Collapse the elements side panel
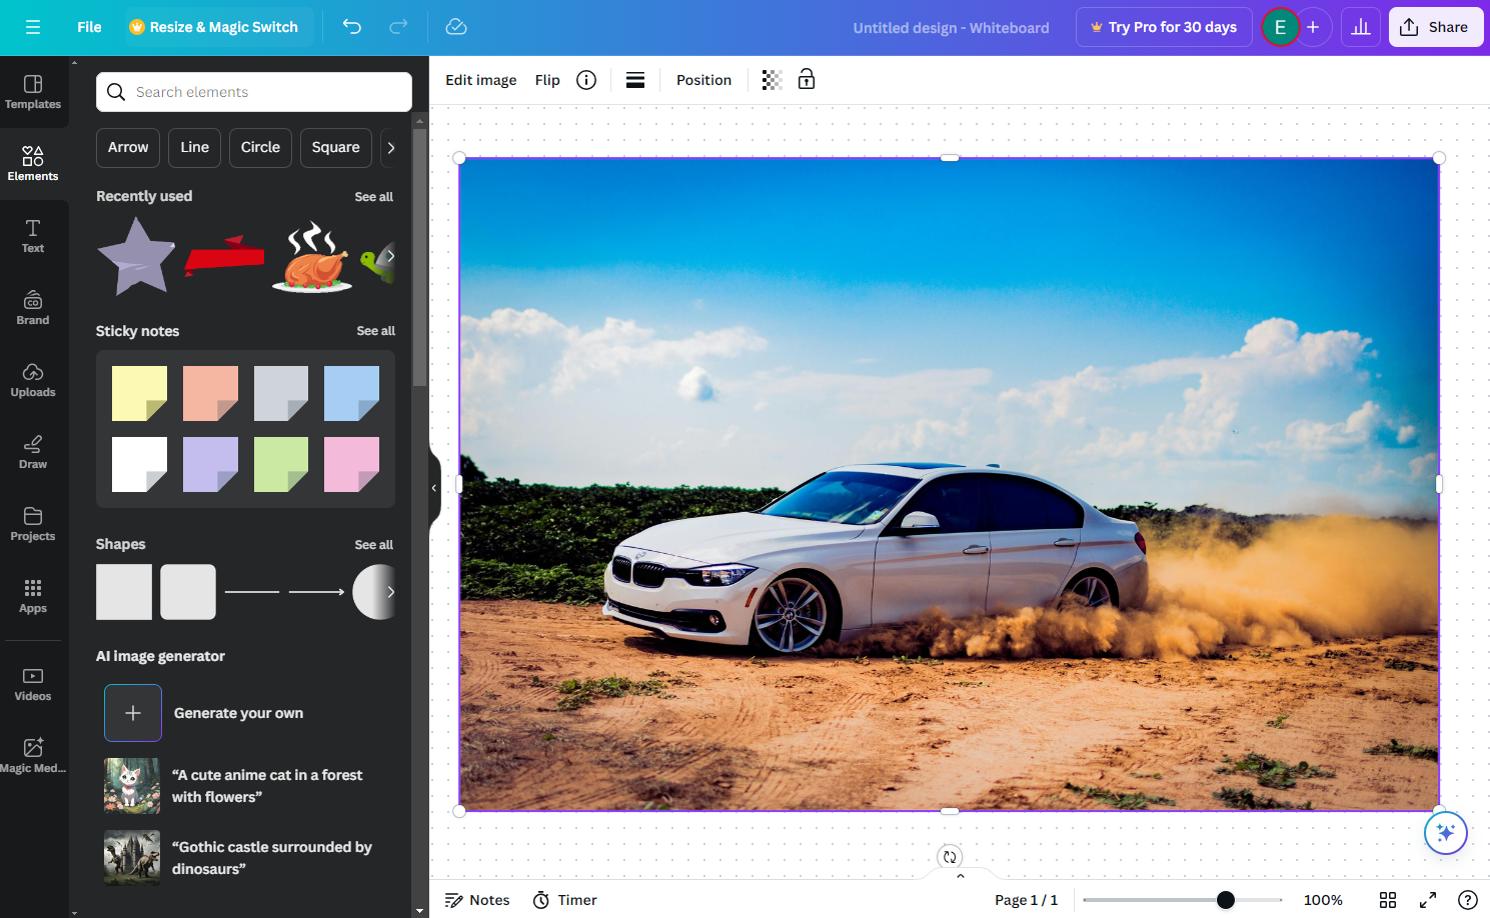1490x918 pixels. pyautogui.click(x=434, y=487)
